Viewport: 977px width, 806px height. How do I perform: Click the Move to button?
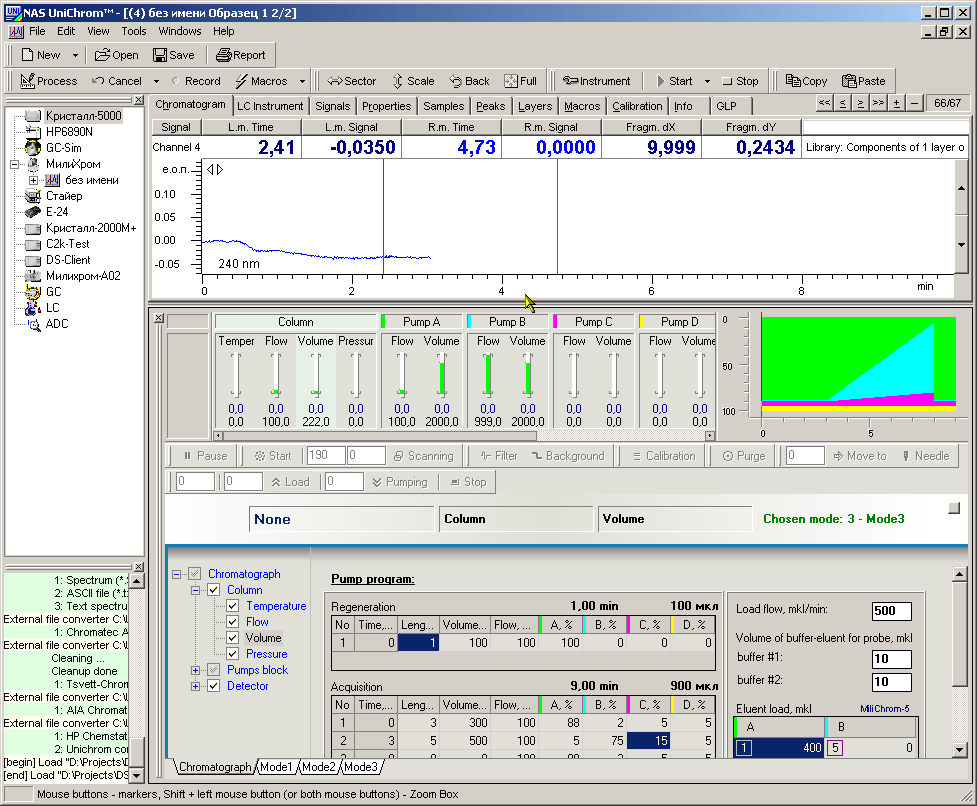(x=859, y=456)
